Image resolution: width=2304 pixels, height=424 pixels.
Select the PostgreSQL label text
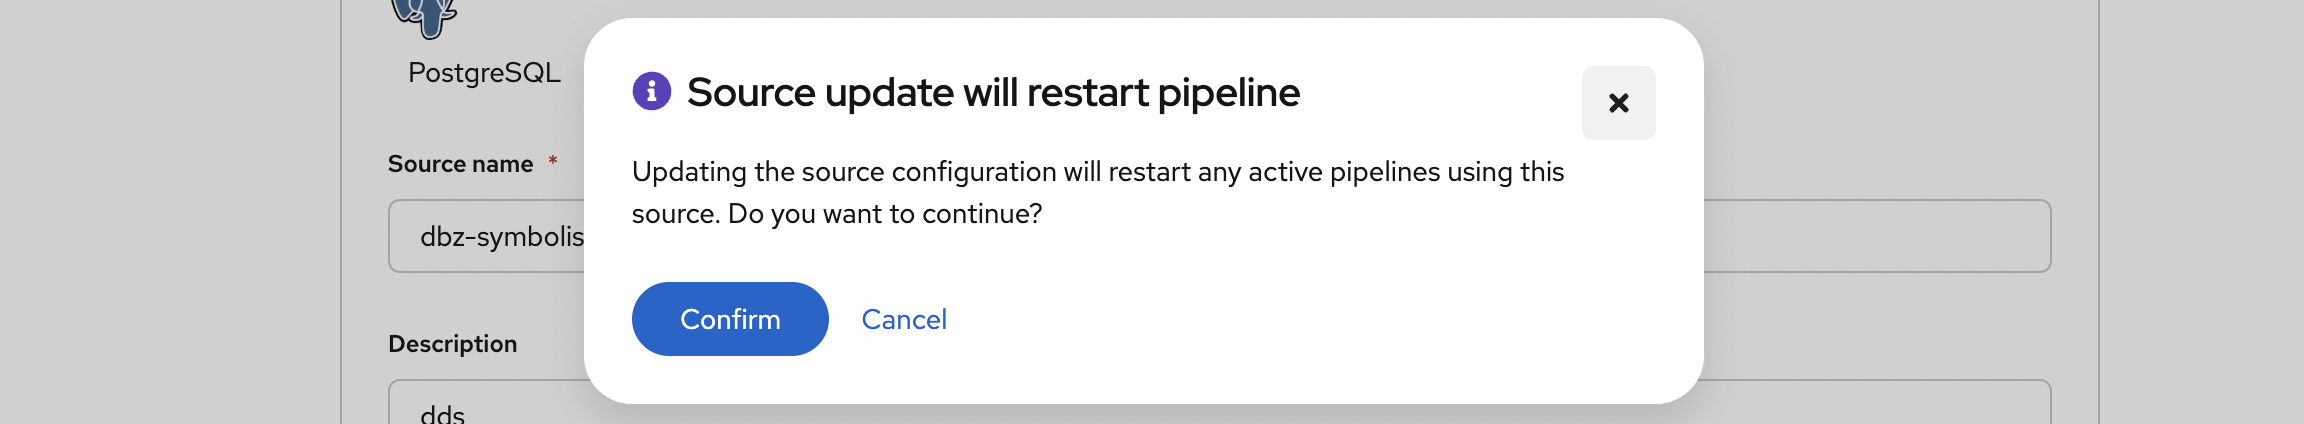point(484,72)
